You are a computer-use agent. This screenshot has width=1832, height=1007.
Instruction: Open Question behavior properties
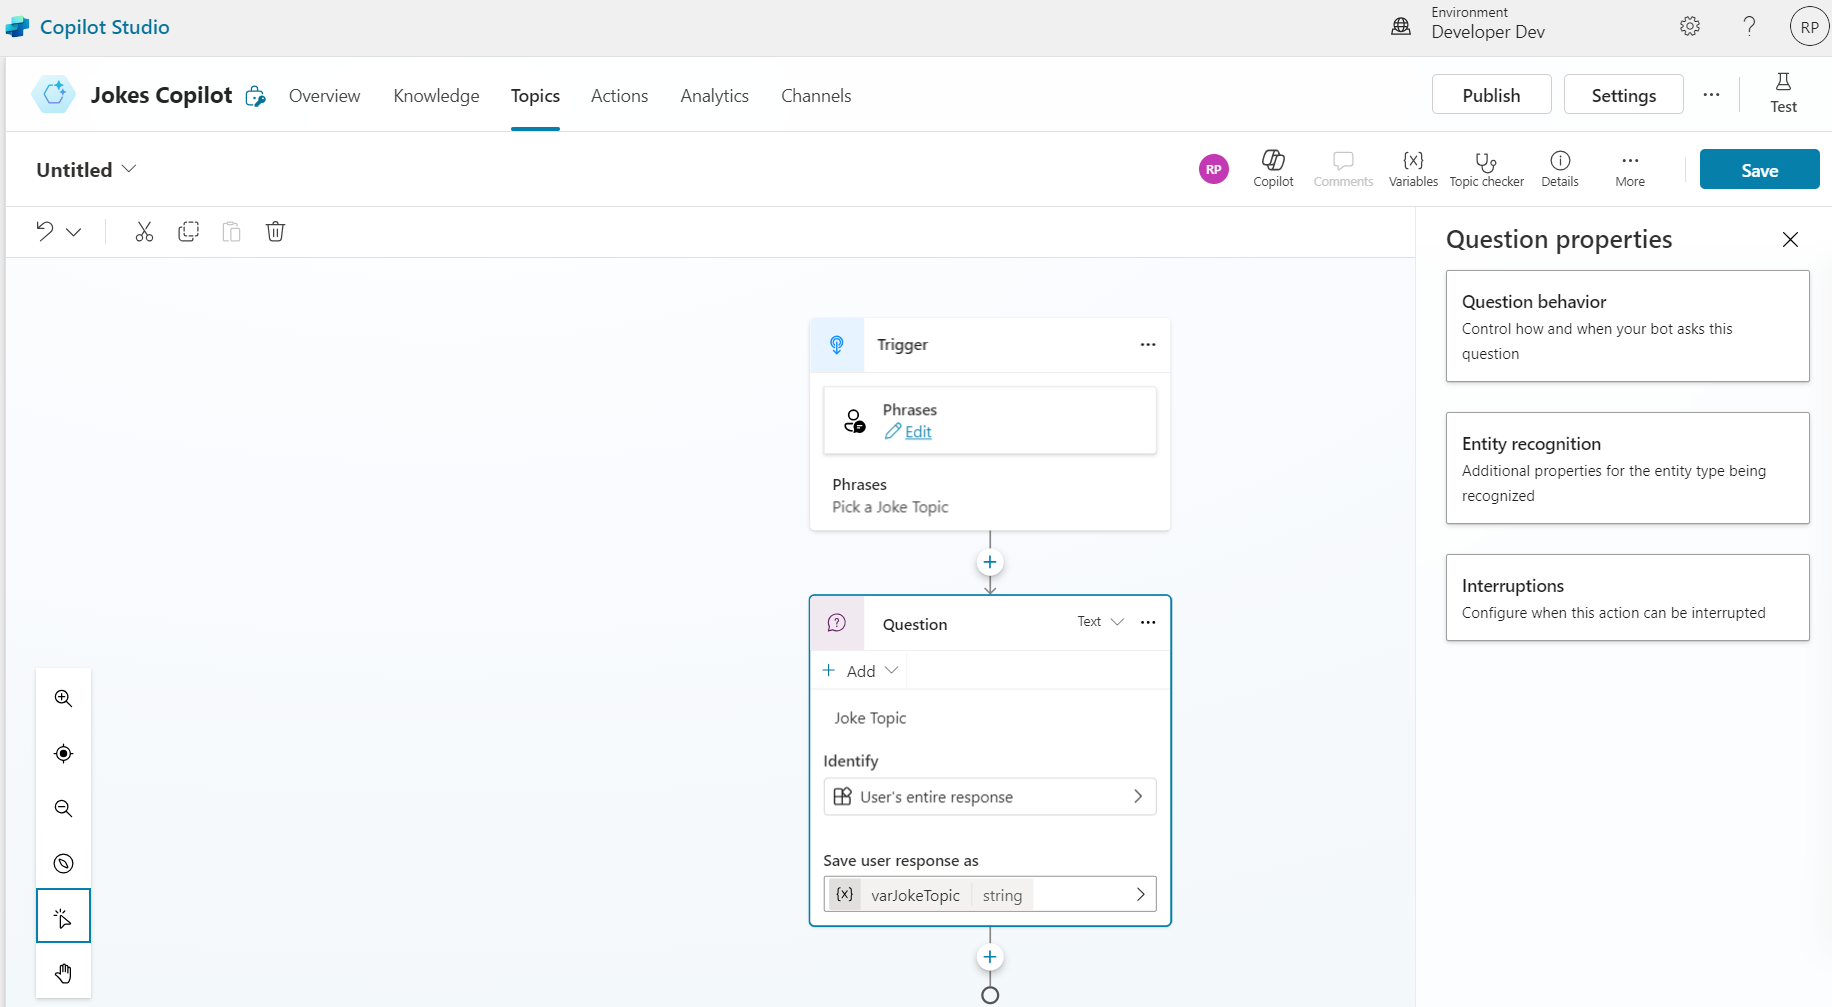pyautogui.click(x=1627, y=326)
